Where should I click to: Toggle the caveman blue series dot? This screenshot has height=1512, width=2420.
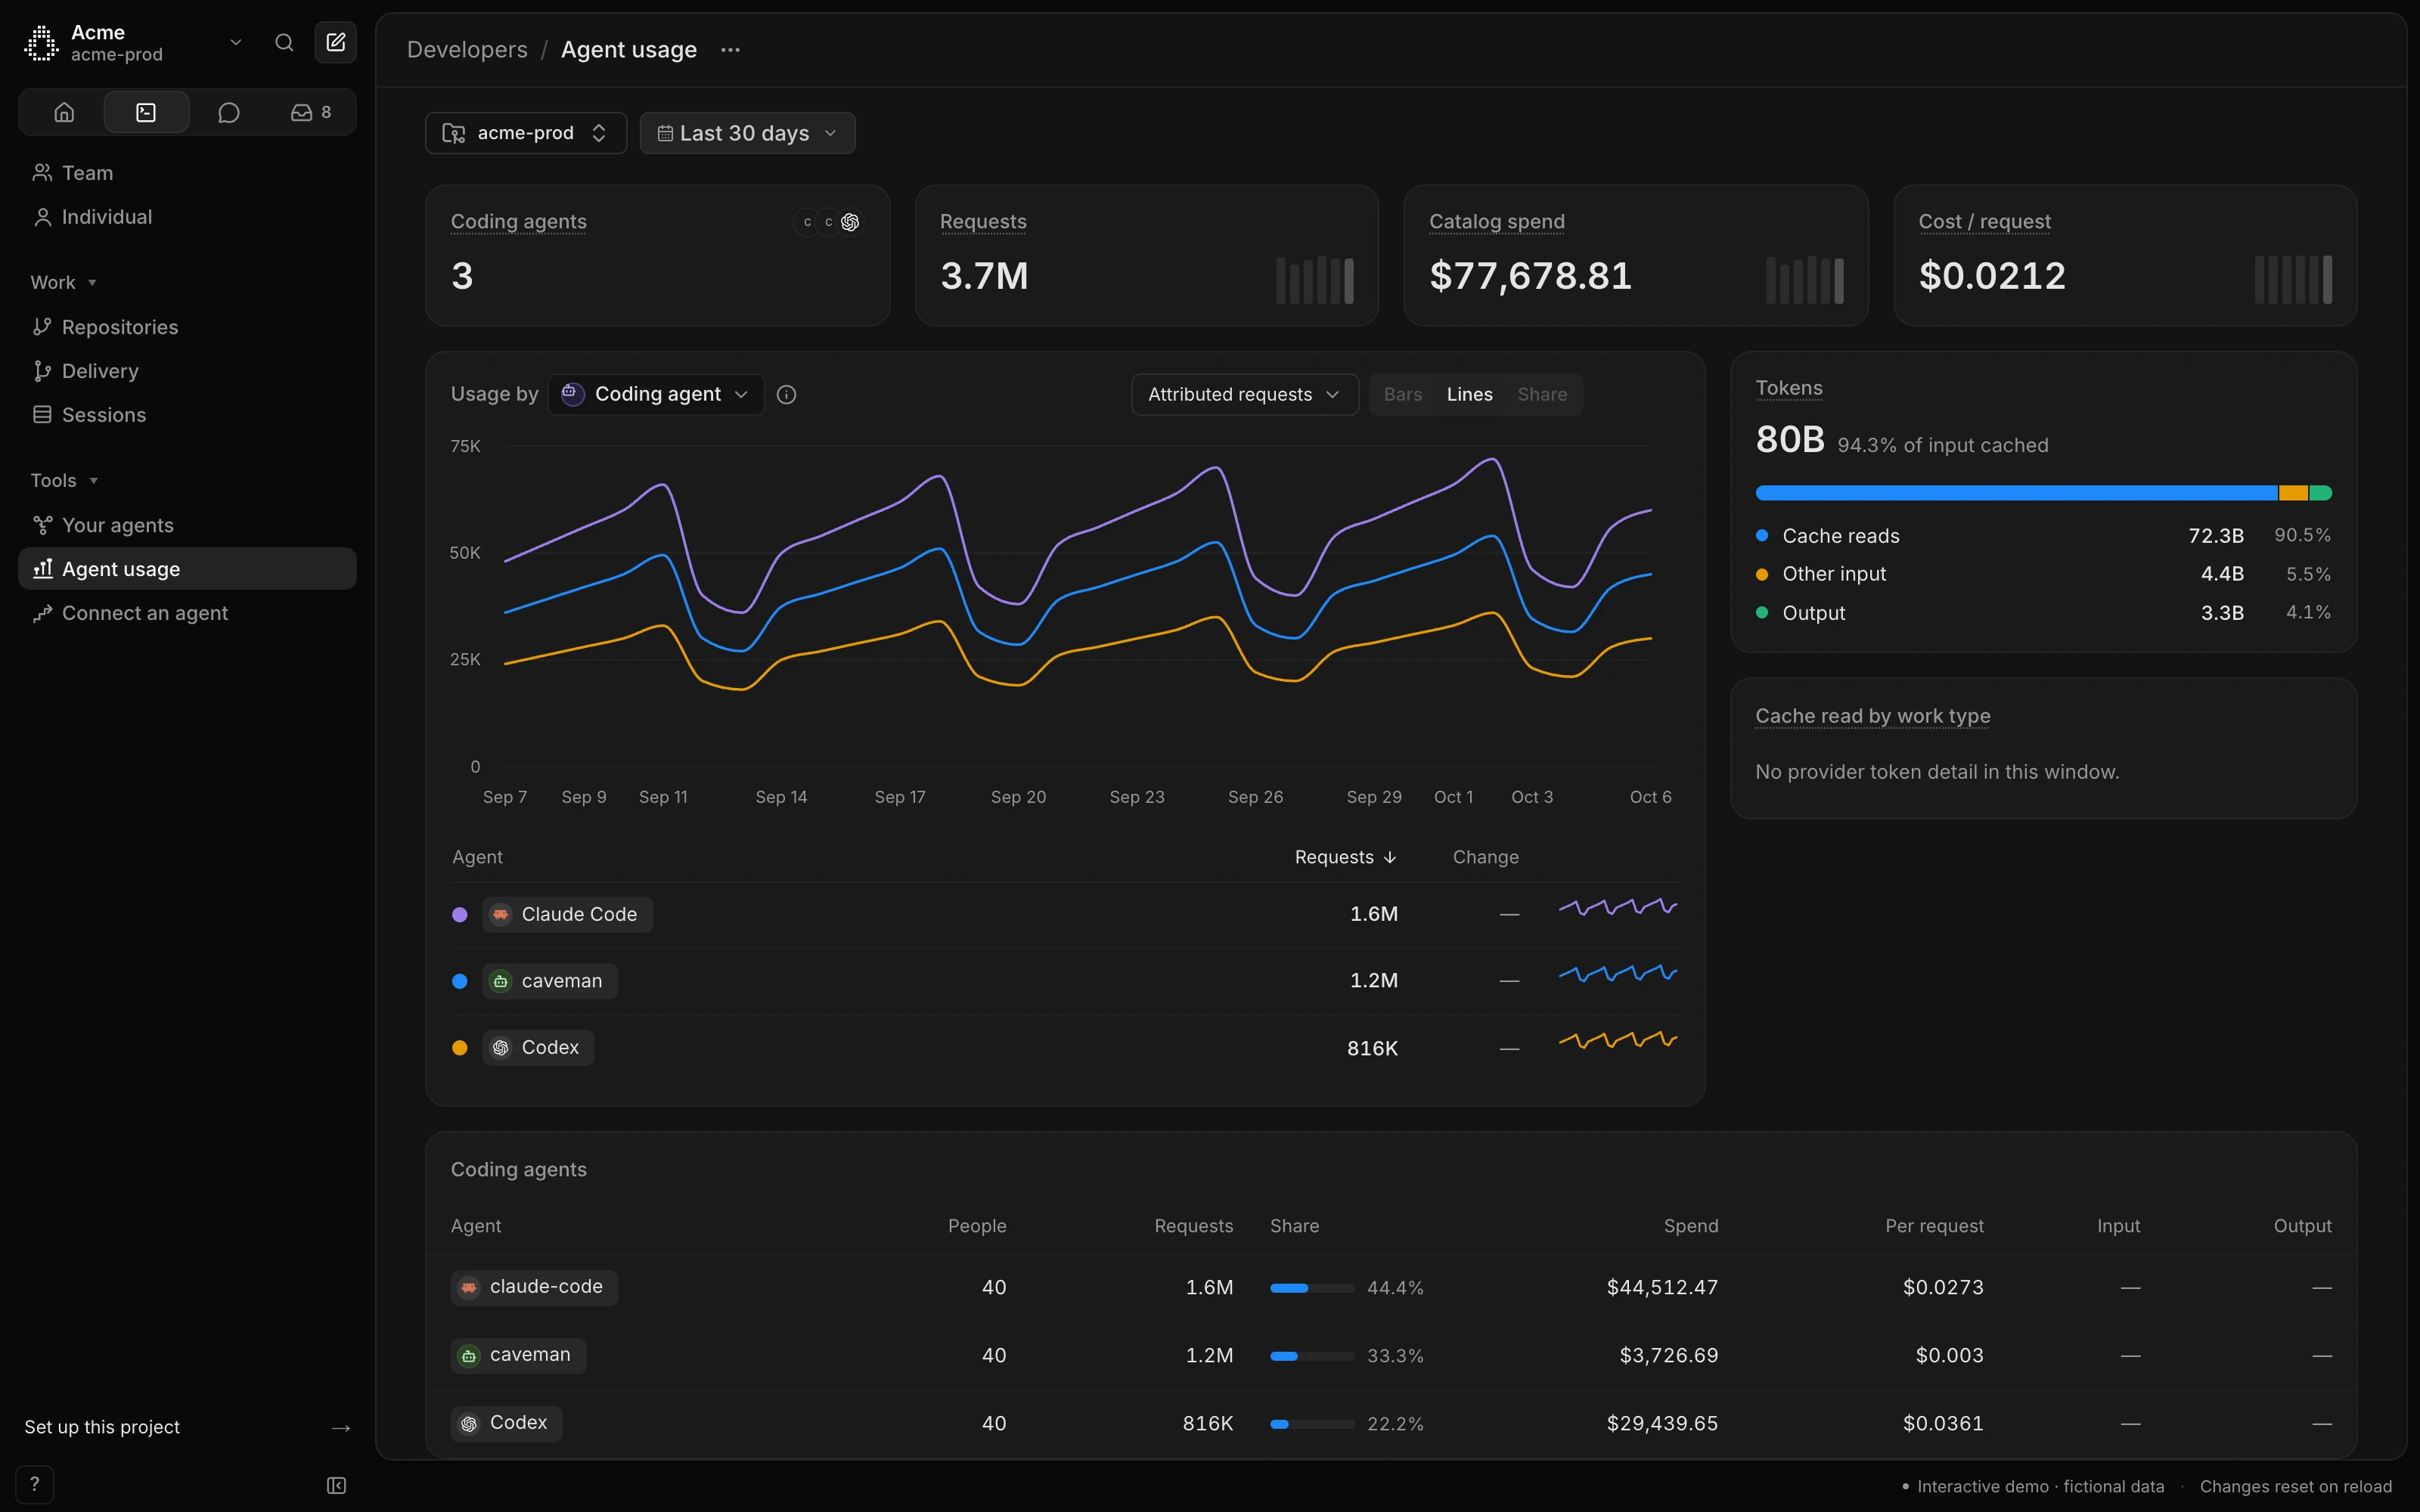(x=460, y=981)
